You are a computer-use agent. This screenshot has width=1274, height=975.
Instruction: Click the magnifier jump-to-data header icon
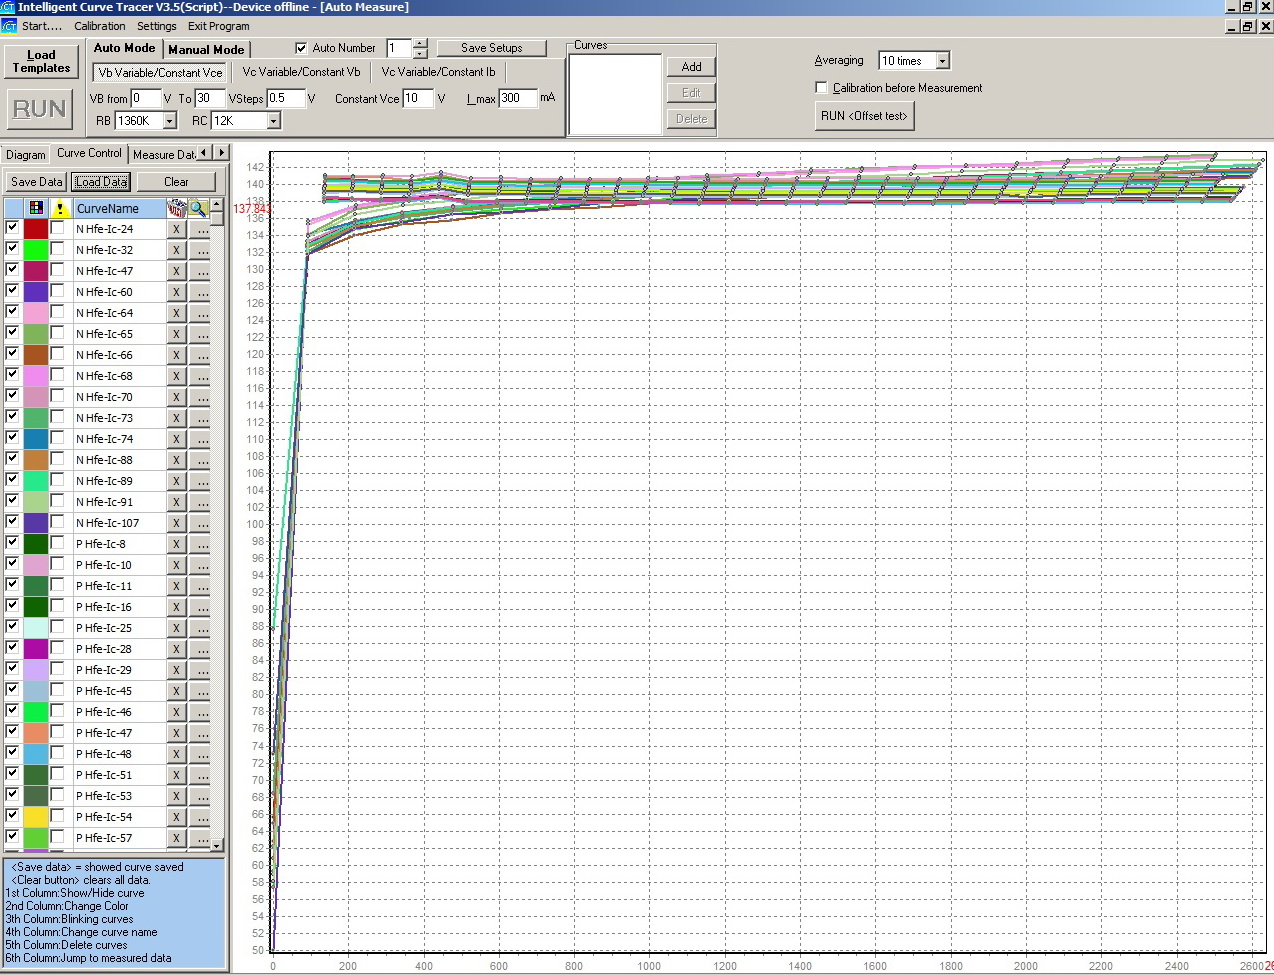pos(198,208)
